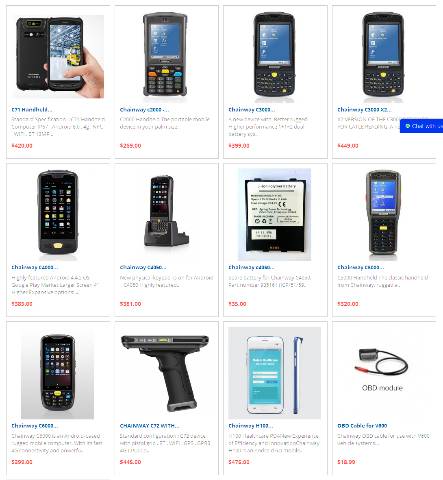Open the chat widget button
Screen dimensions: 443x480
pos(422,126)
